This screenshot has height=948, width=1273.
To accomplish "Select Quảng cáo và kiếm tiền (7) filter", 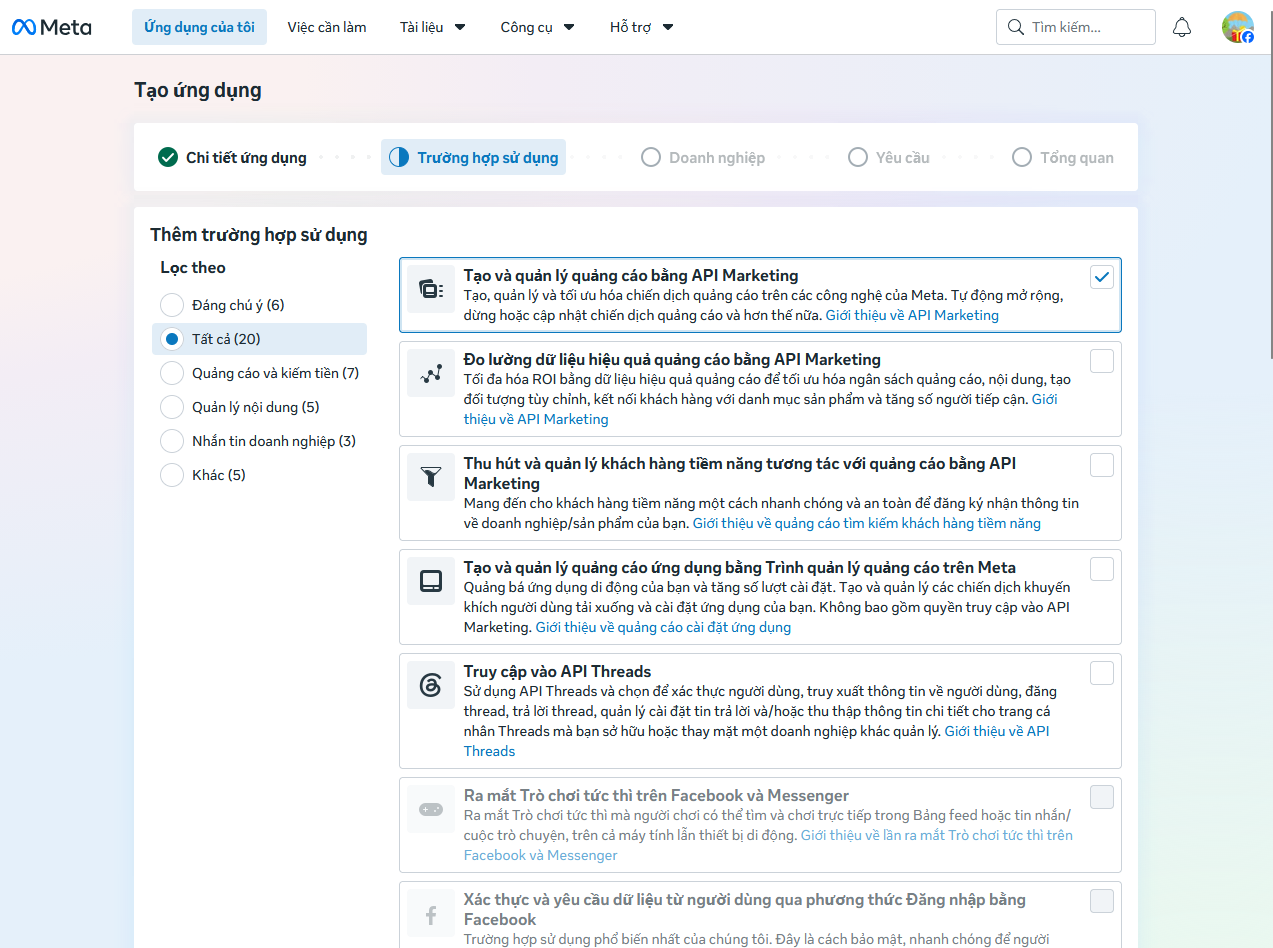I will coord(259,373).
